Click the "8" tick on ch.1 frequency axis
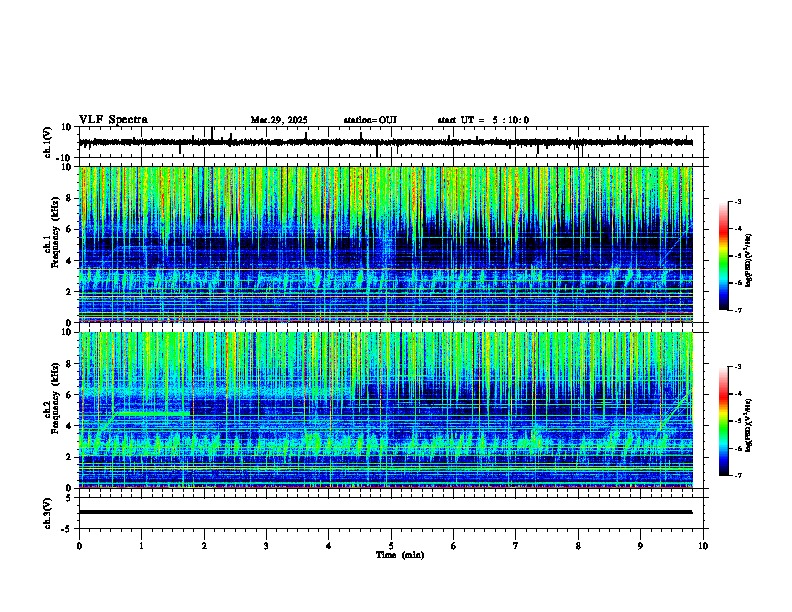This screenshot has width=792, height=612. [x=70, y=198]
